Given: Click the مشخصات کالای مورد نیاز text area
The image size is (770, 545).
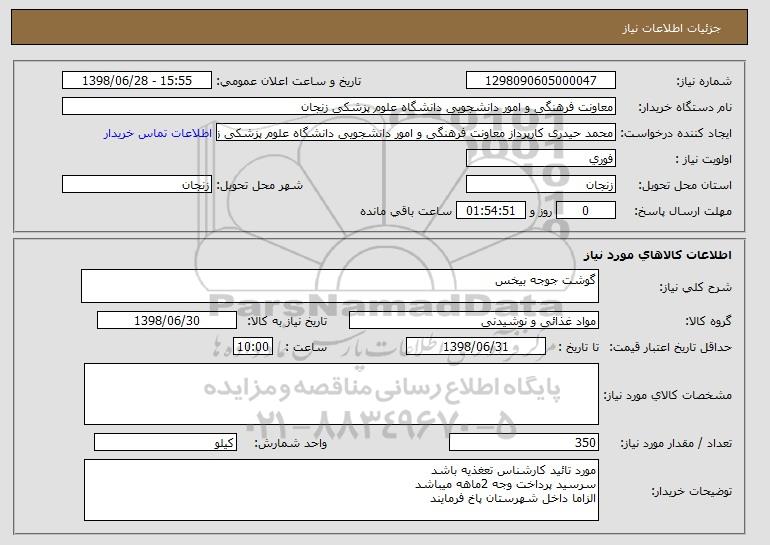Looking at the screenshot, I should (x=341, y=394).
